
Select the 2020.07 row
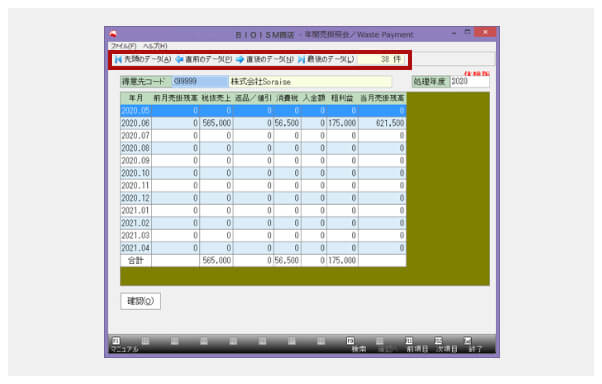click(x=263, y=136)
